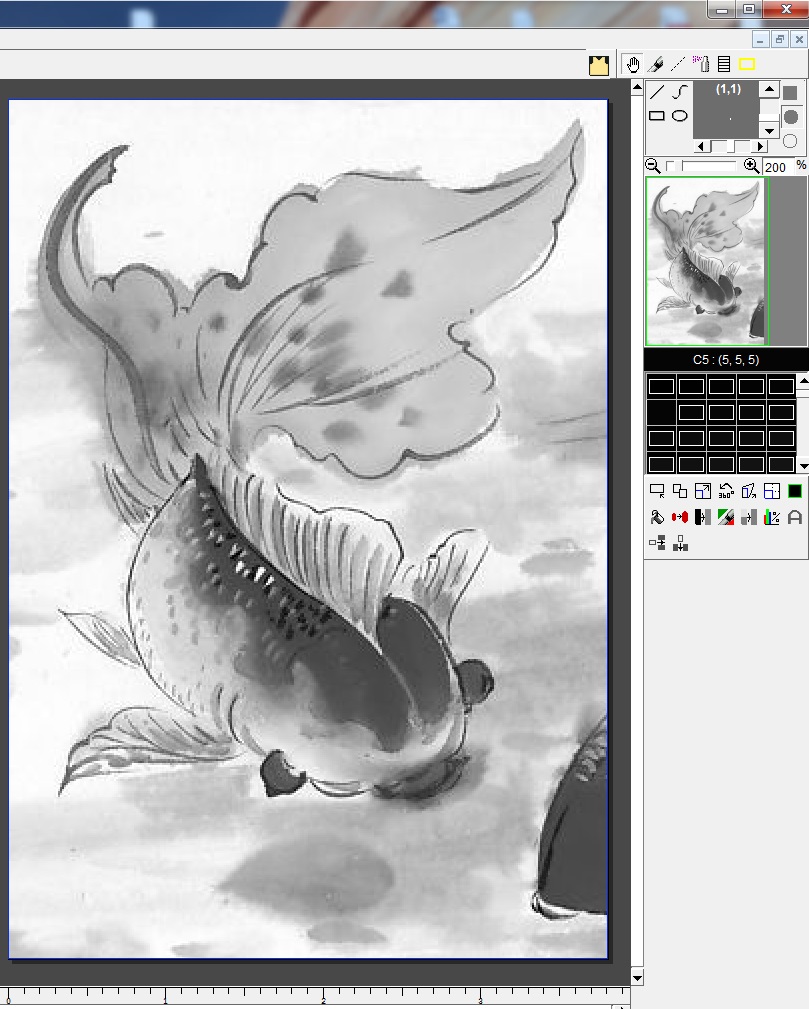Screen dimensions: 809x1009
Task: Click the red color replace tool
Action: 680,517
